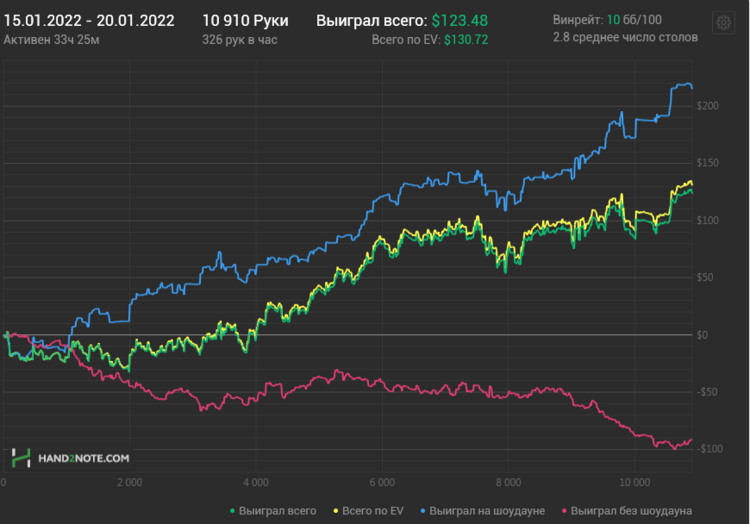750x524 pixels.
Task: Click the -$50 y-axis label
Action: 706,392
